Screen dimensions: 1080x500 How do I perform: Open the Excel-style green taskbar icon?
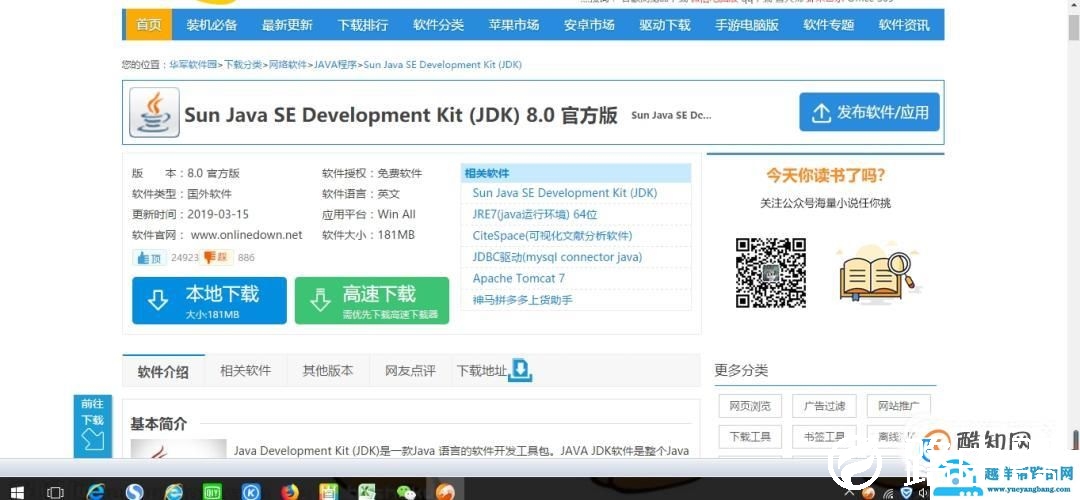click(367, 492)
